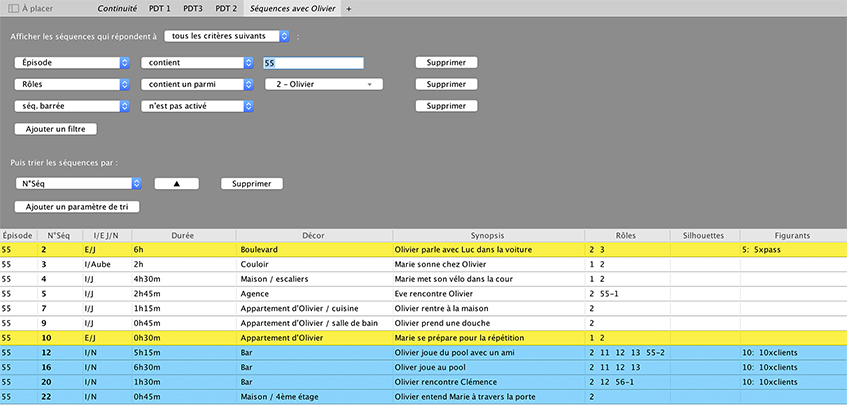Screen dimensions: 847x405
Task: Click the Durée column header
Action: [183, 235]
